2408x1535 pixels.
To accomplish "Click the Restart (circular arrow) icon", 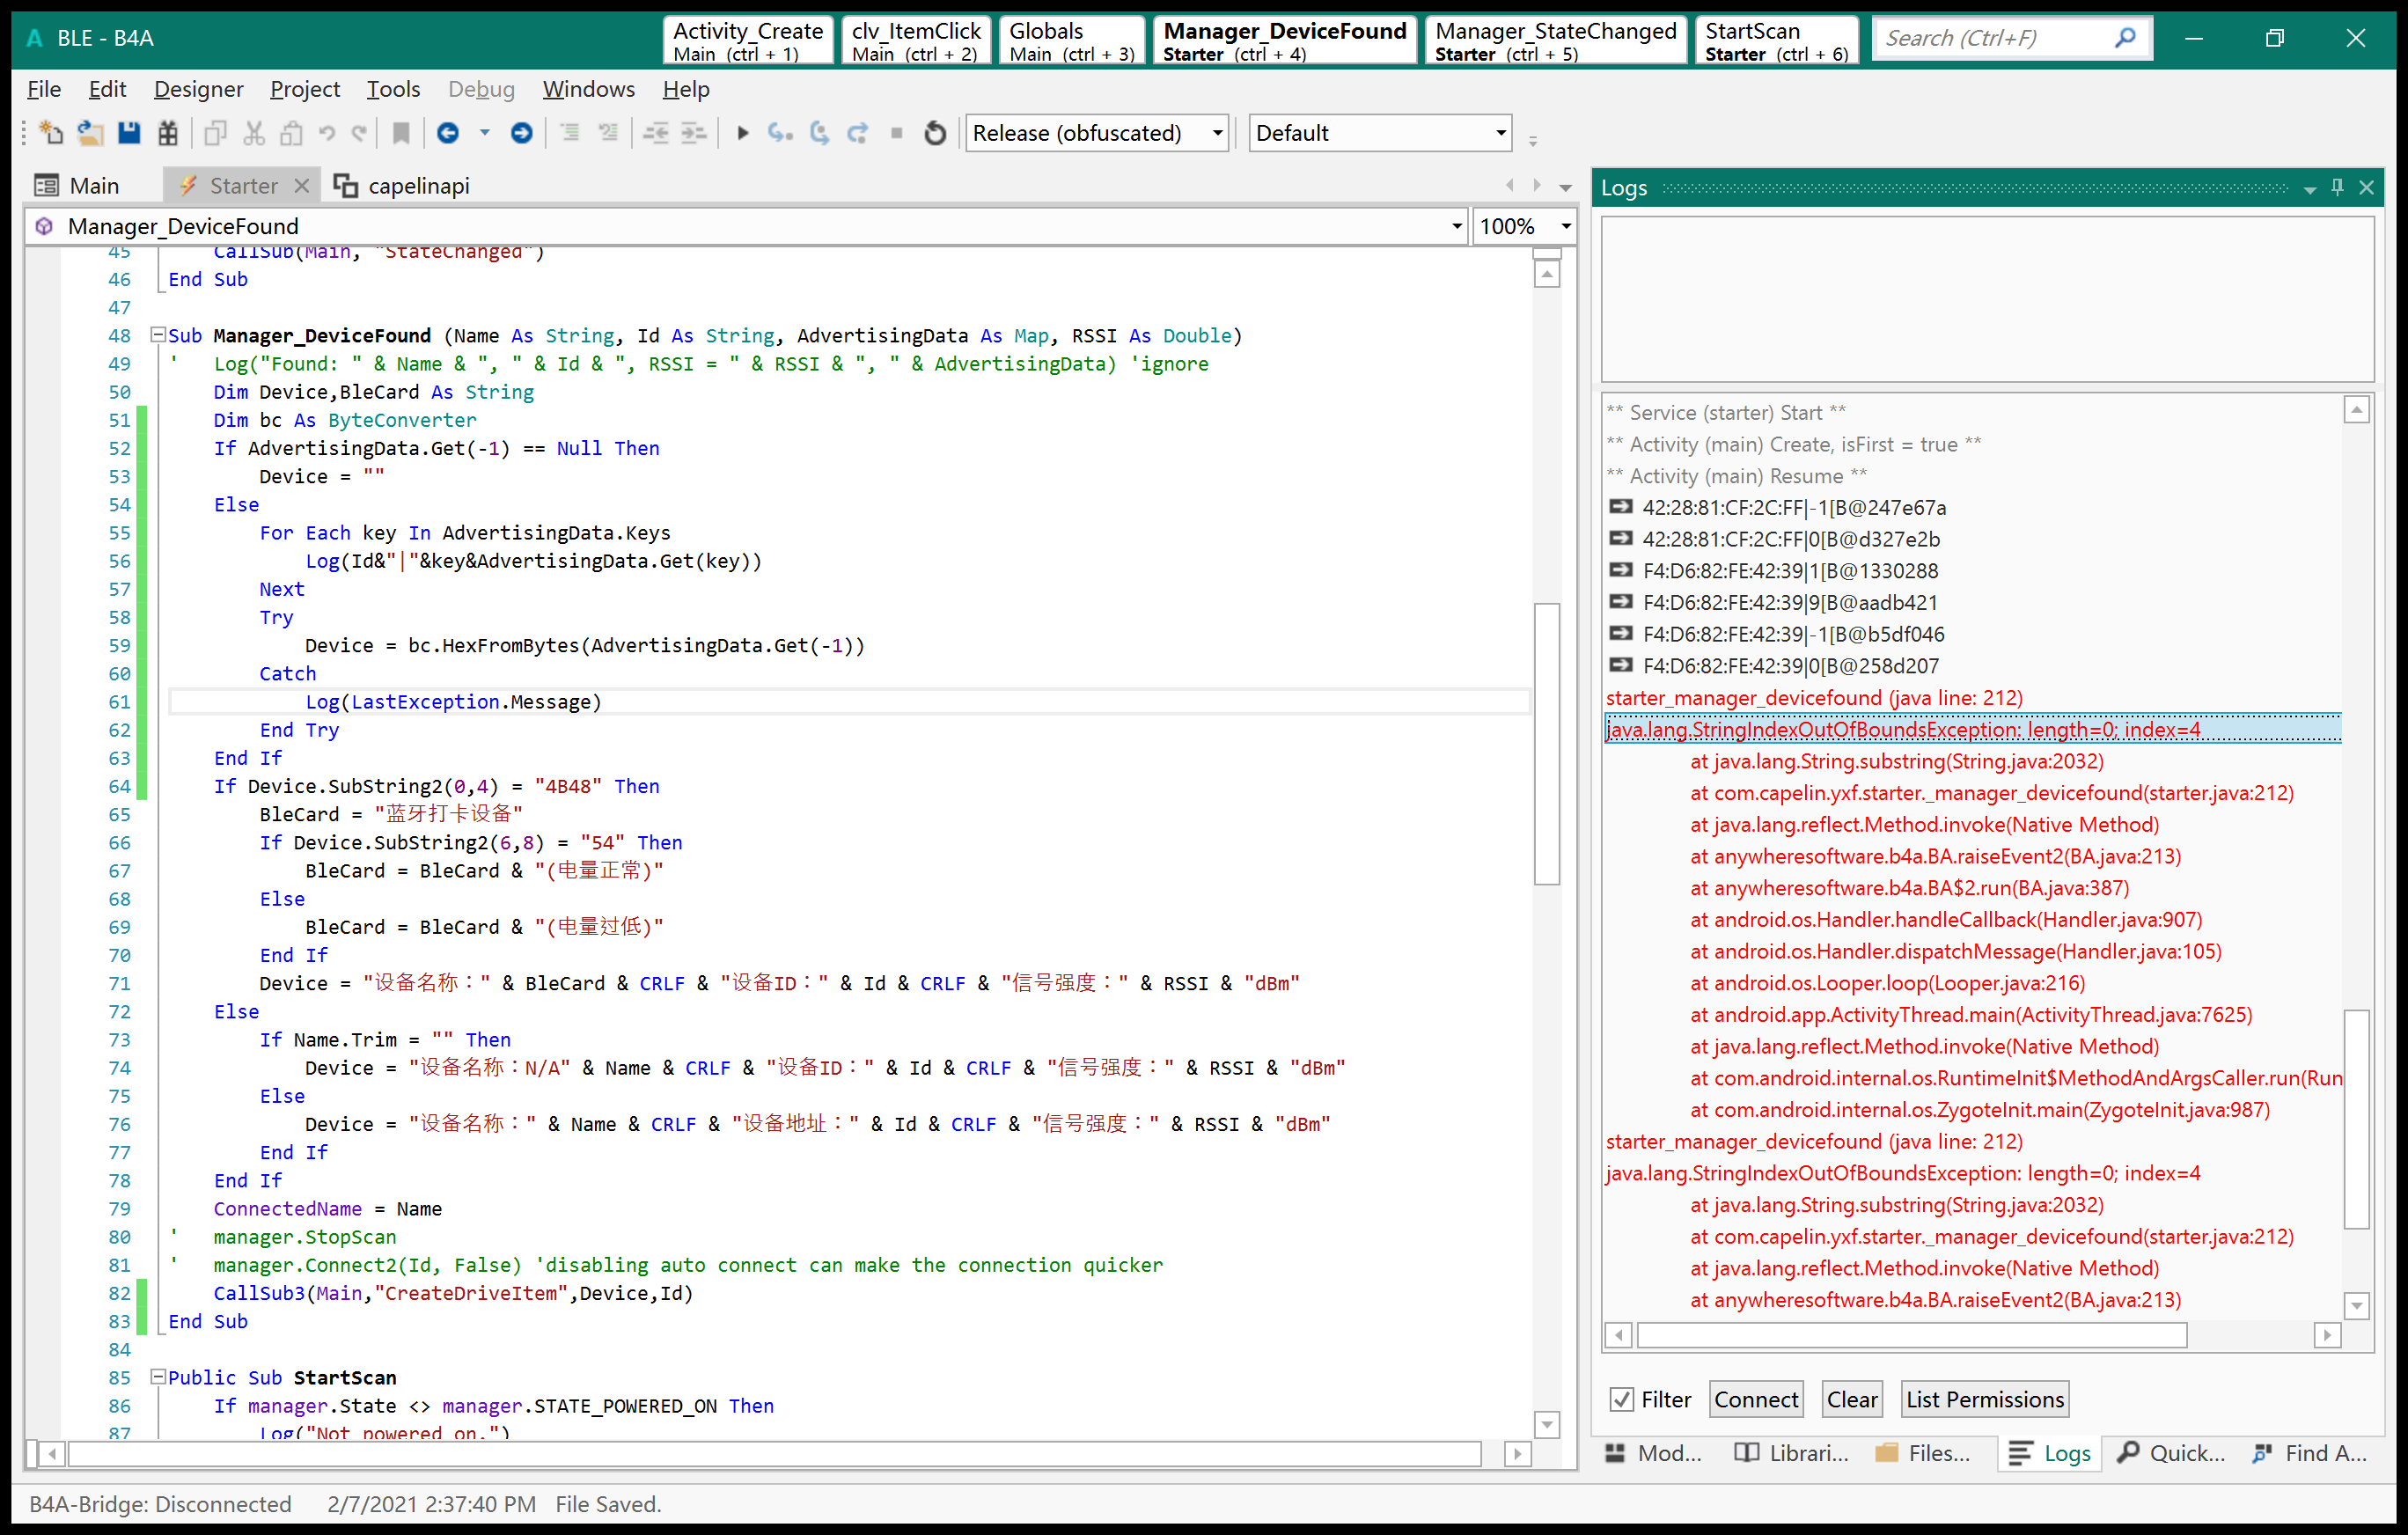I will click(x=935, y=133).
